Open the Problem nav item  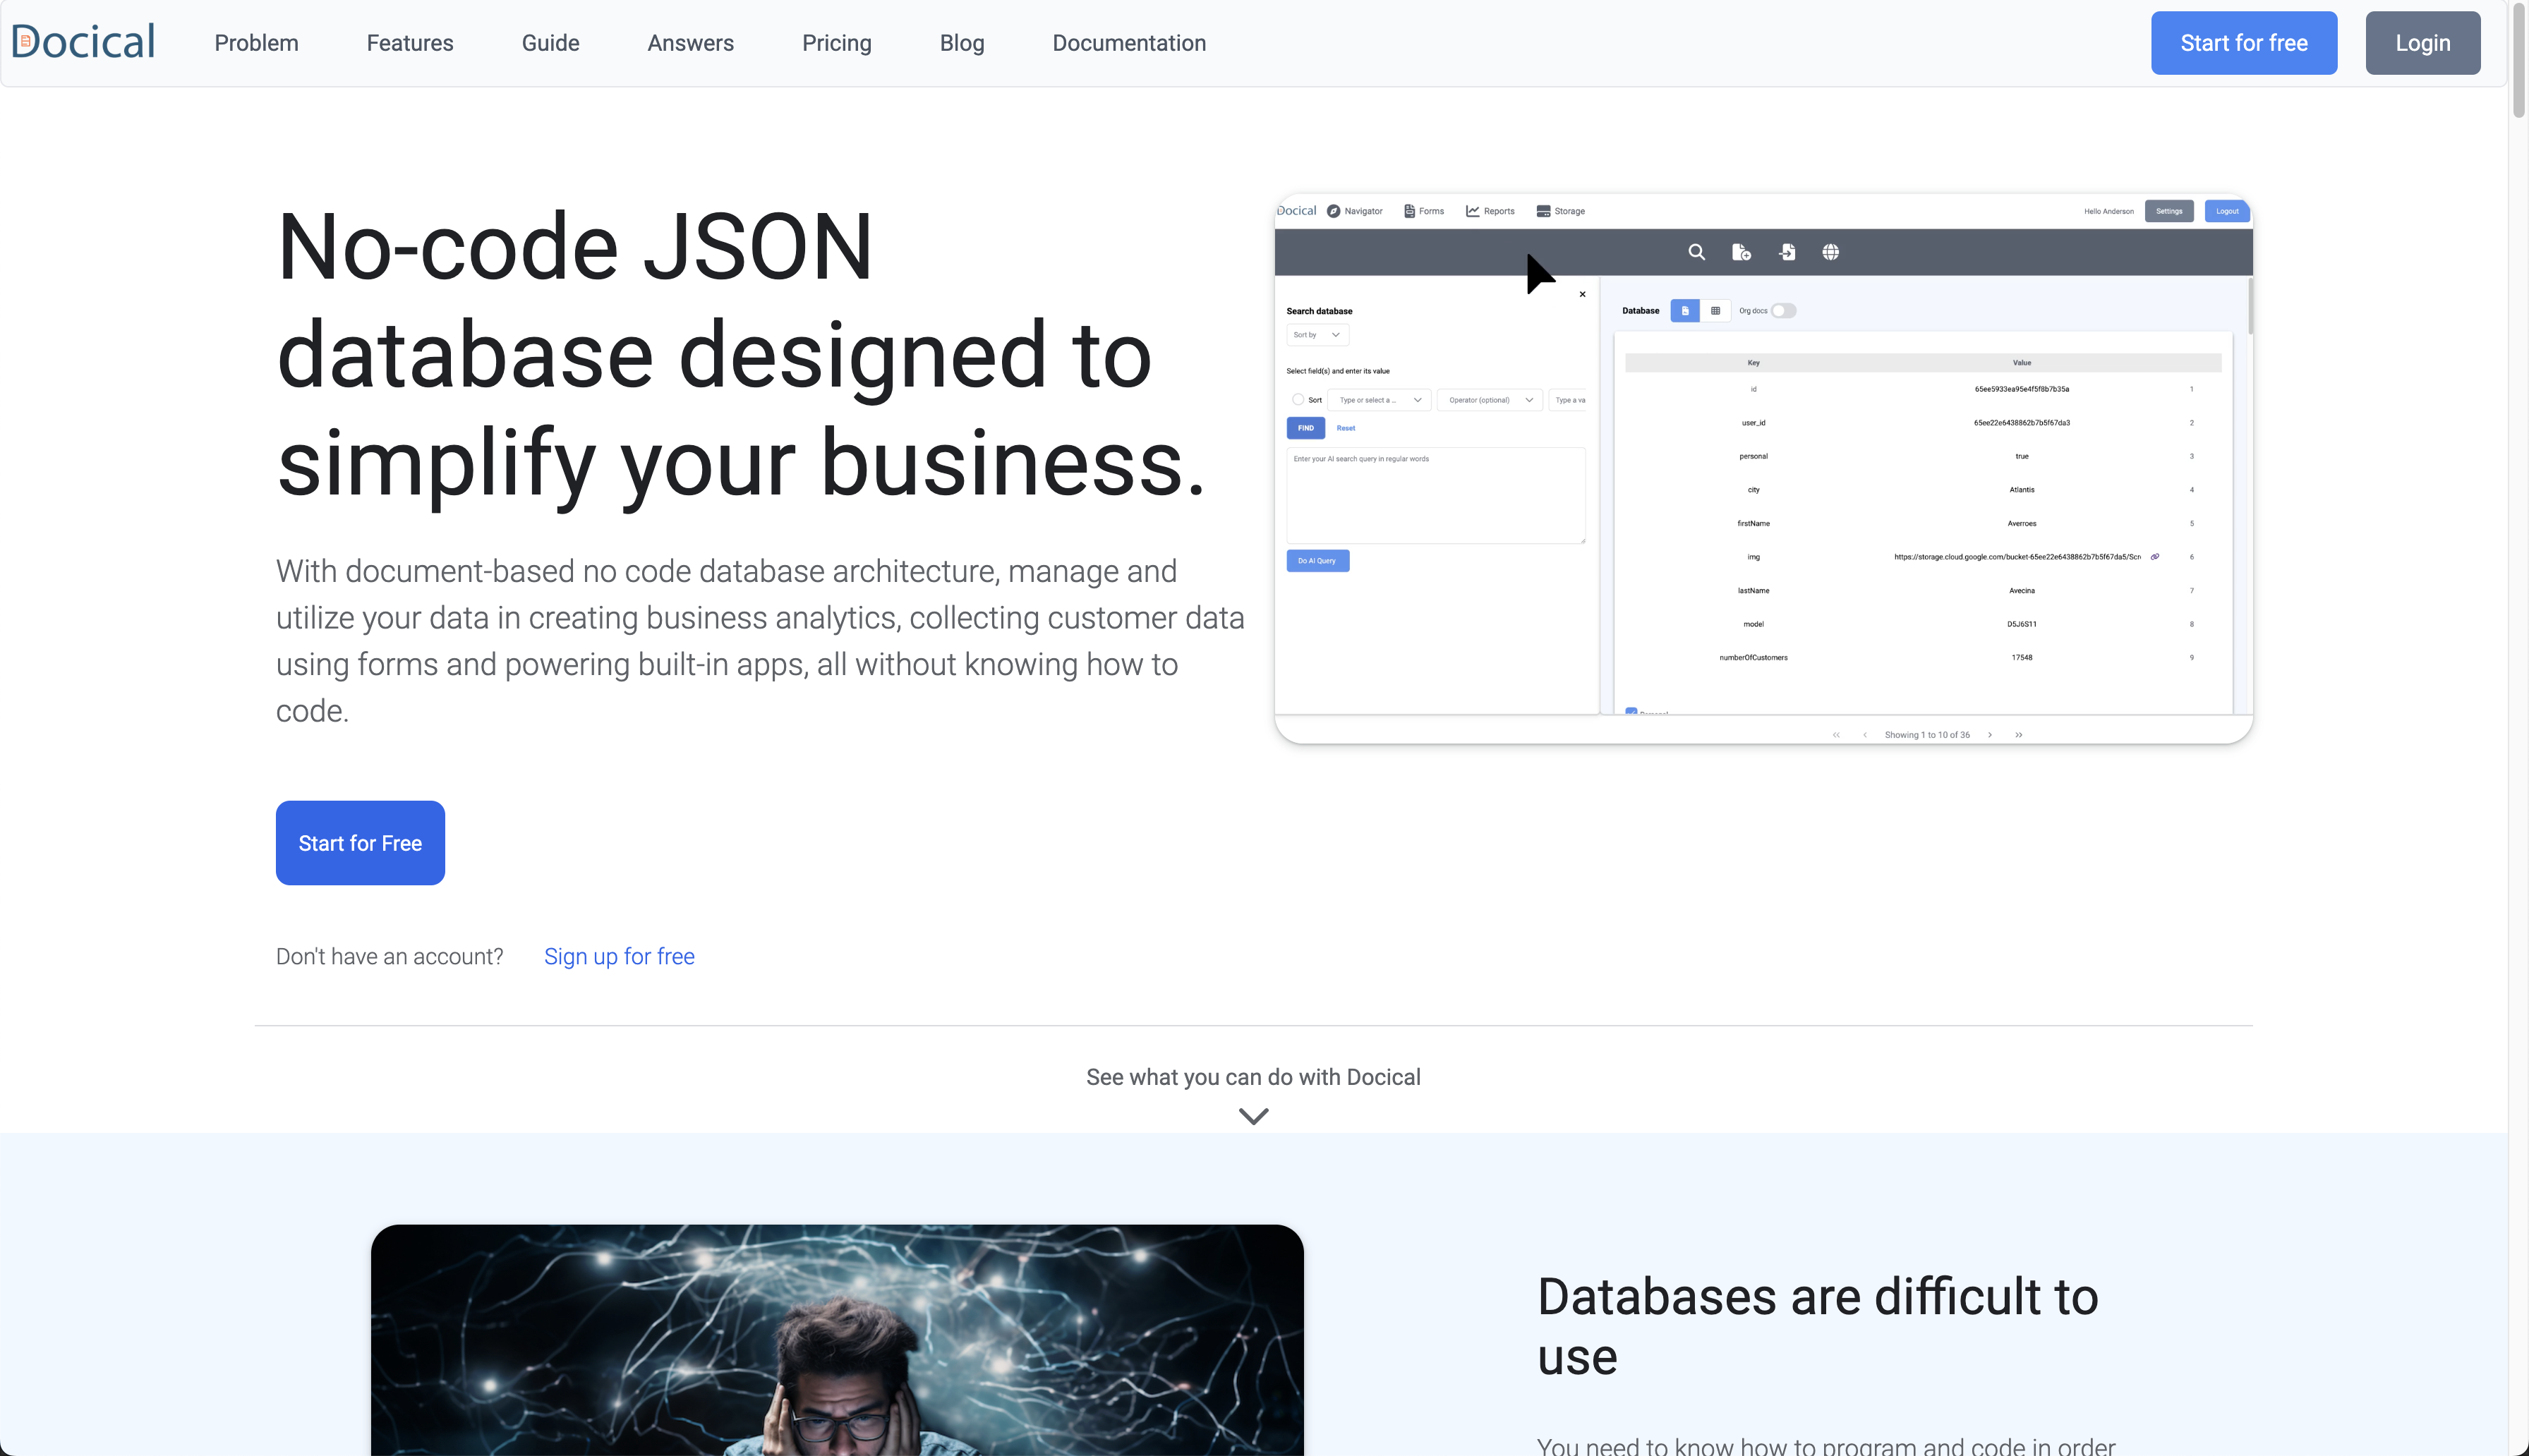[x=256, y=43]
